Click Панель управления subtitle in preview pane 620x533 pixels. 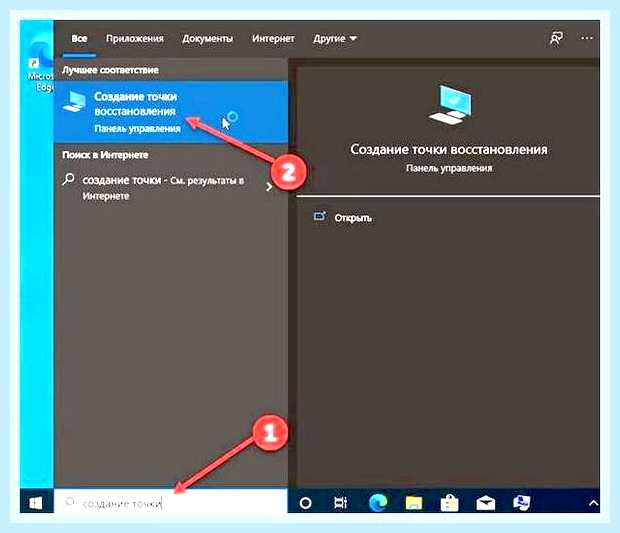(x=449, y=168)
